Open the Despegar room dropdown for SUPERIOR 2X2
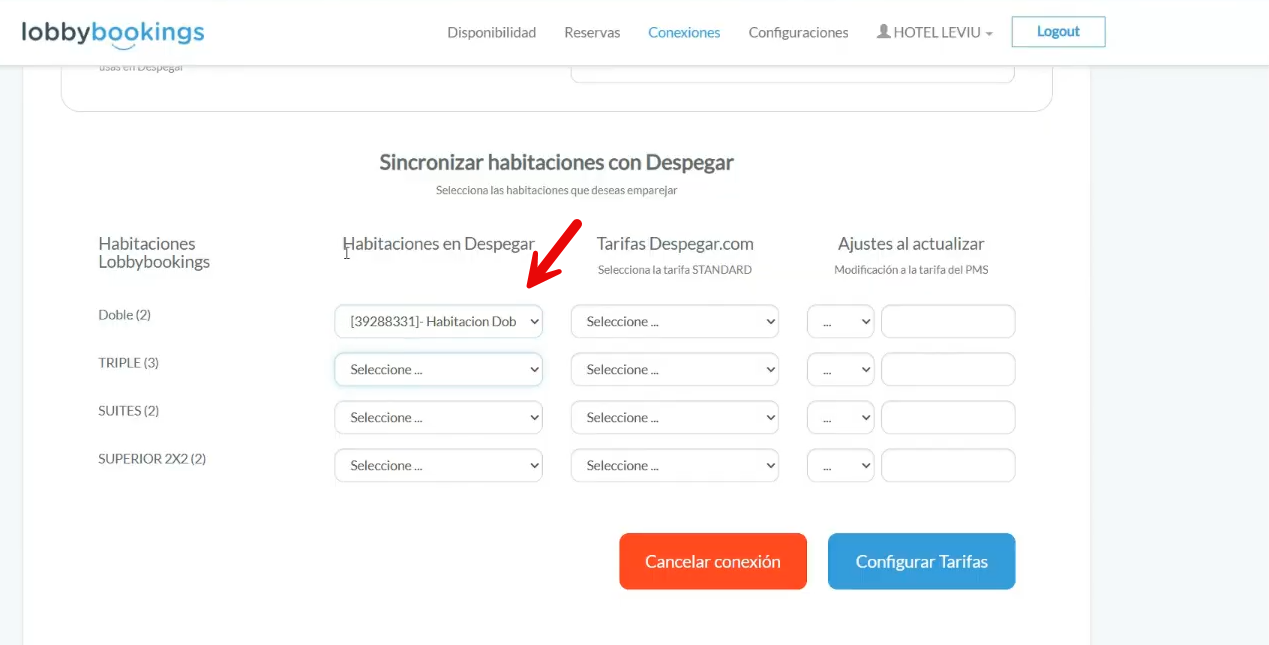The height and width of the screenshot is (645, 1269). tap(438, 466)
